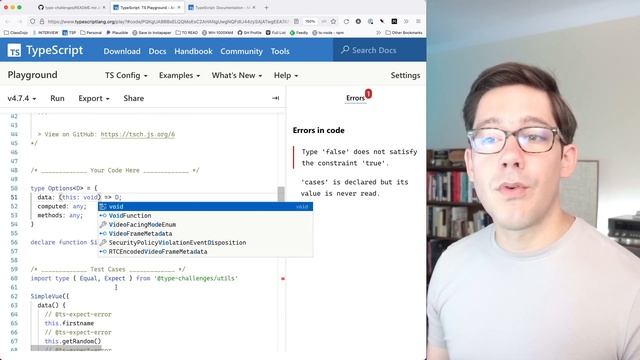
Task: Open the ts-node npm bookmark
Action: (328, 32)
